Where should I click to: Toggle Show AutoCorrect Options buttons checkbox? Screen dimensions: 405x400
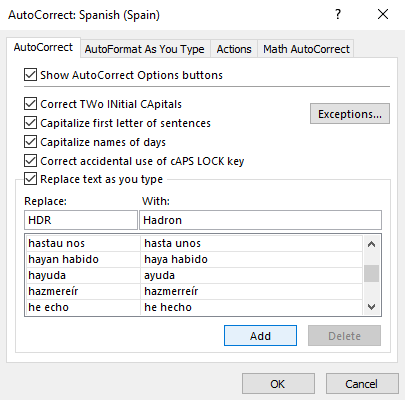[30, 75]
